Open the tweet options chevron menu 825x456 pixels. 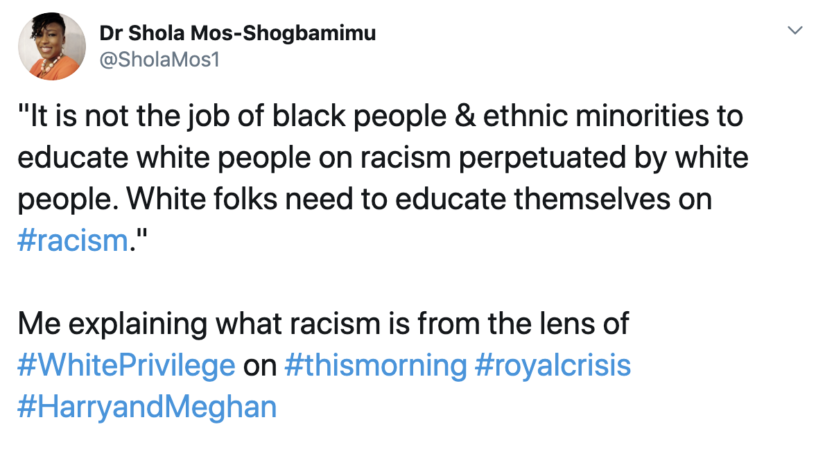[x=795, y=30]
